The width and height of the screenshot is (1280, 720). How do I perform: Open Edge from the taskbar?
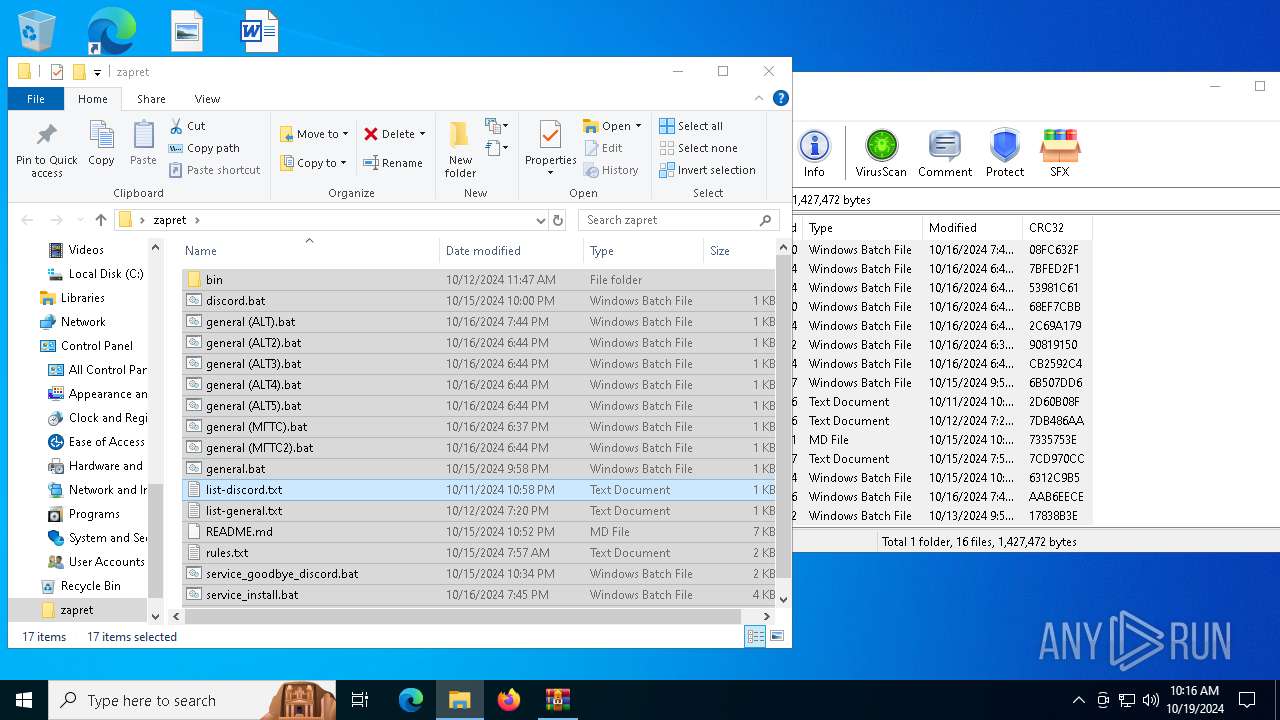coord(411,700)
